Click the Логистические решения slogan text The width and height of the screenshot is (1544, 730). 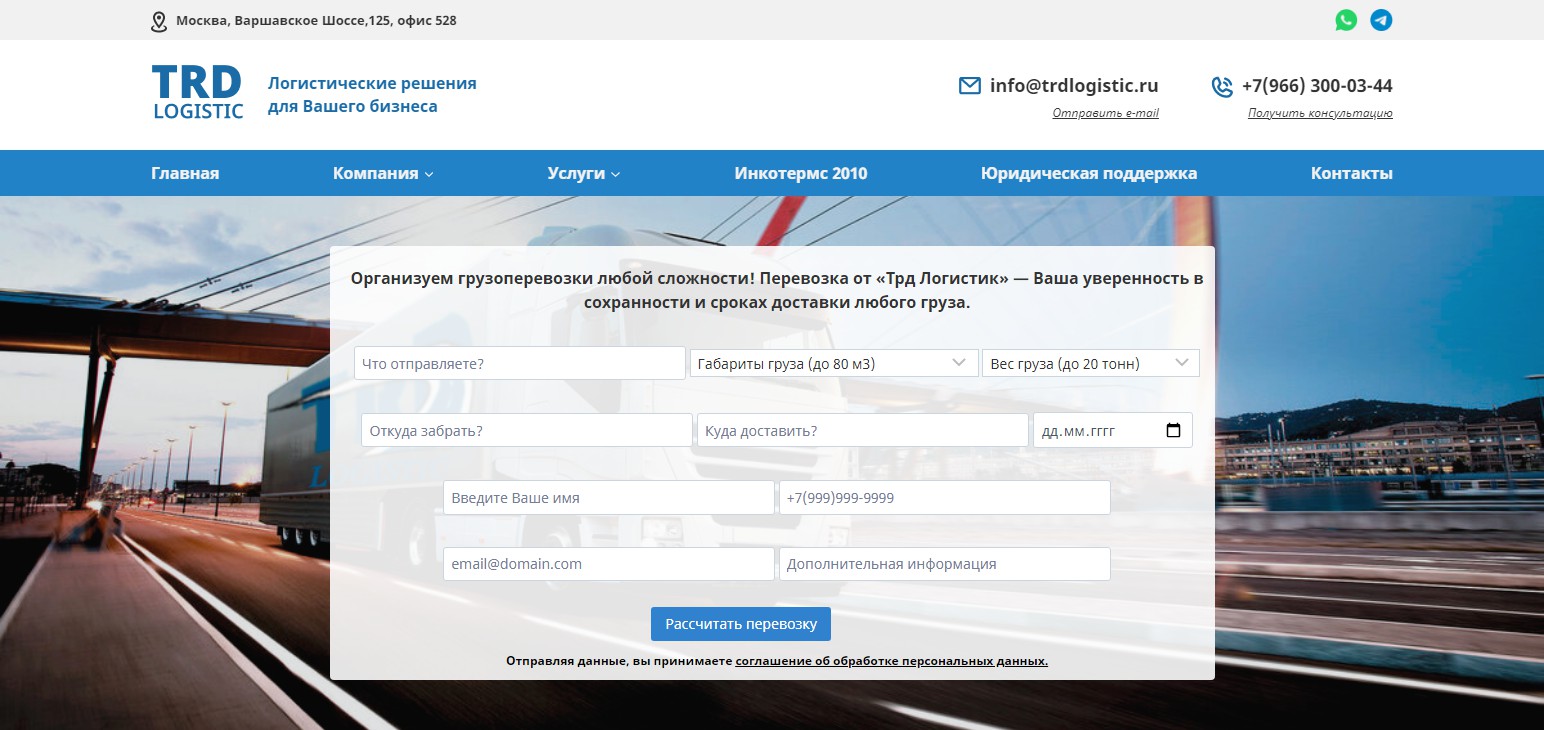[372, 95]
